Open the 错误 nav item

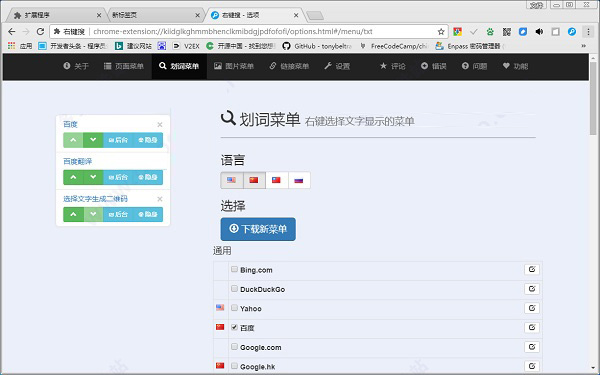[434, 66]
